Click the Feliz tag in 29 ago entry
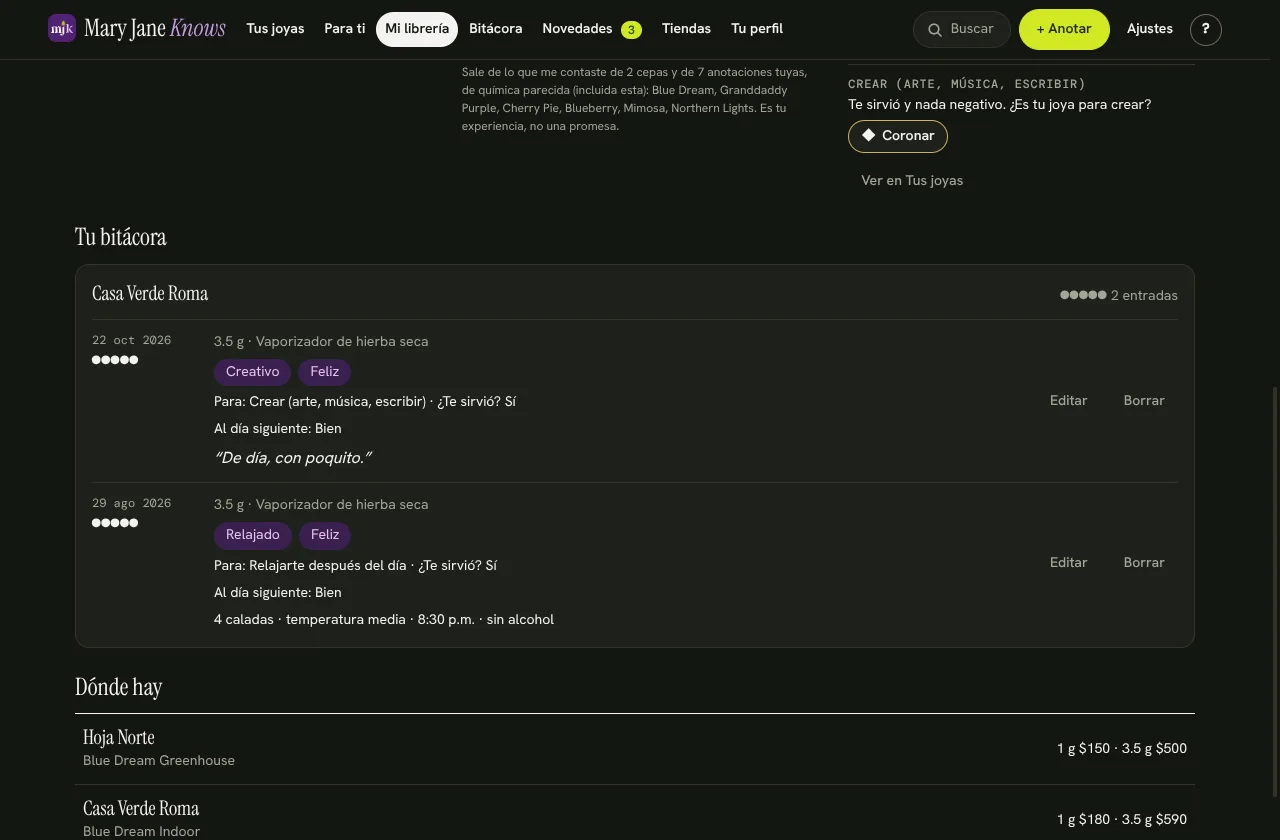This screenshot has height=840, width=1280. click(325, 535)
